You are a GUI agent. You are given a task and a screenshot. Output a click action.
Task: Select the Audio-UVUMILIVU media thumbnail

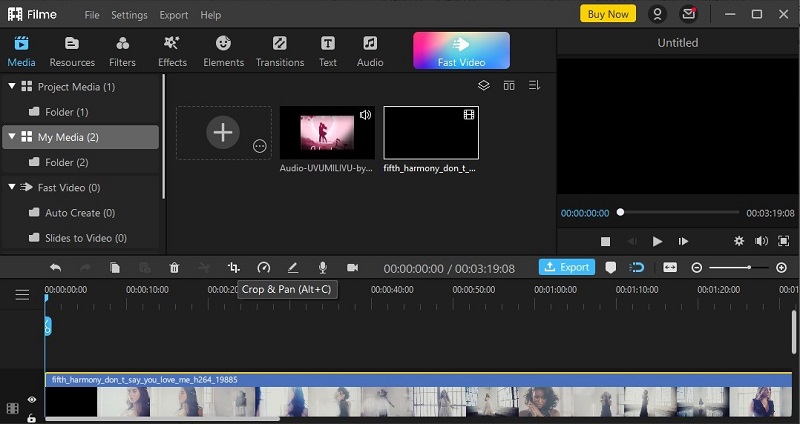point(327,133)
